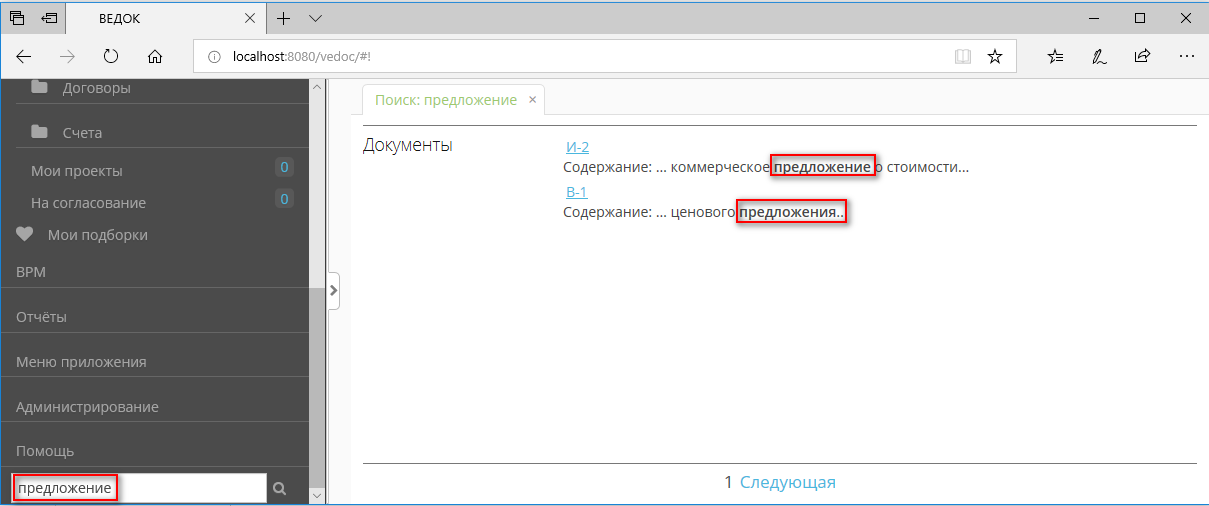Click the sidebar scroll down arrow
Viewport: 1209px width, 506px height.
[318, 495]
